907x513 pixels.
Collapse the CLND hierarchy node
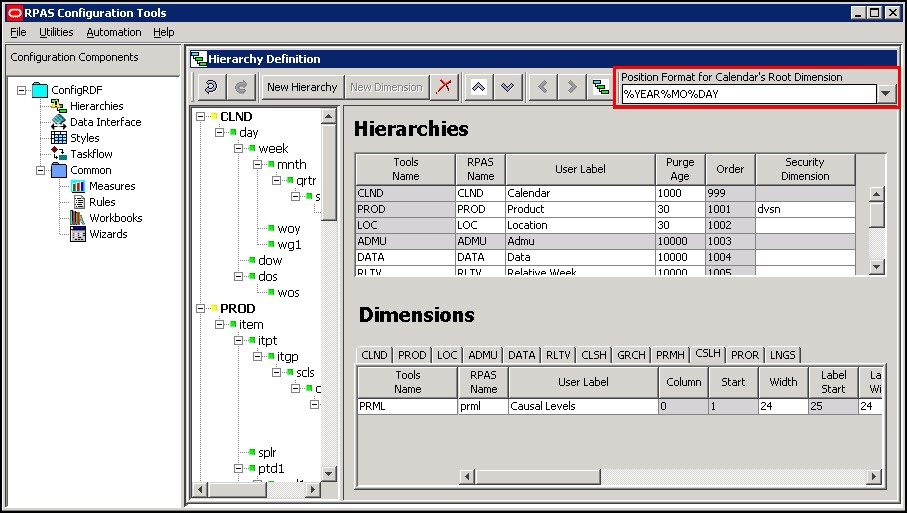(x=200, y=116)
